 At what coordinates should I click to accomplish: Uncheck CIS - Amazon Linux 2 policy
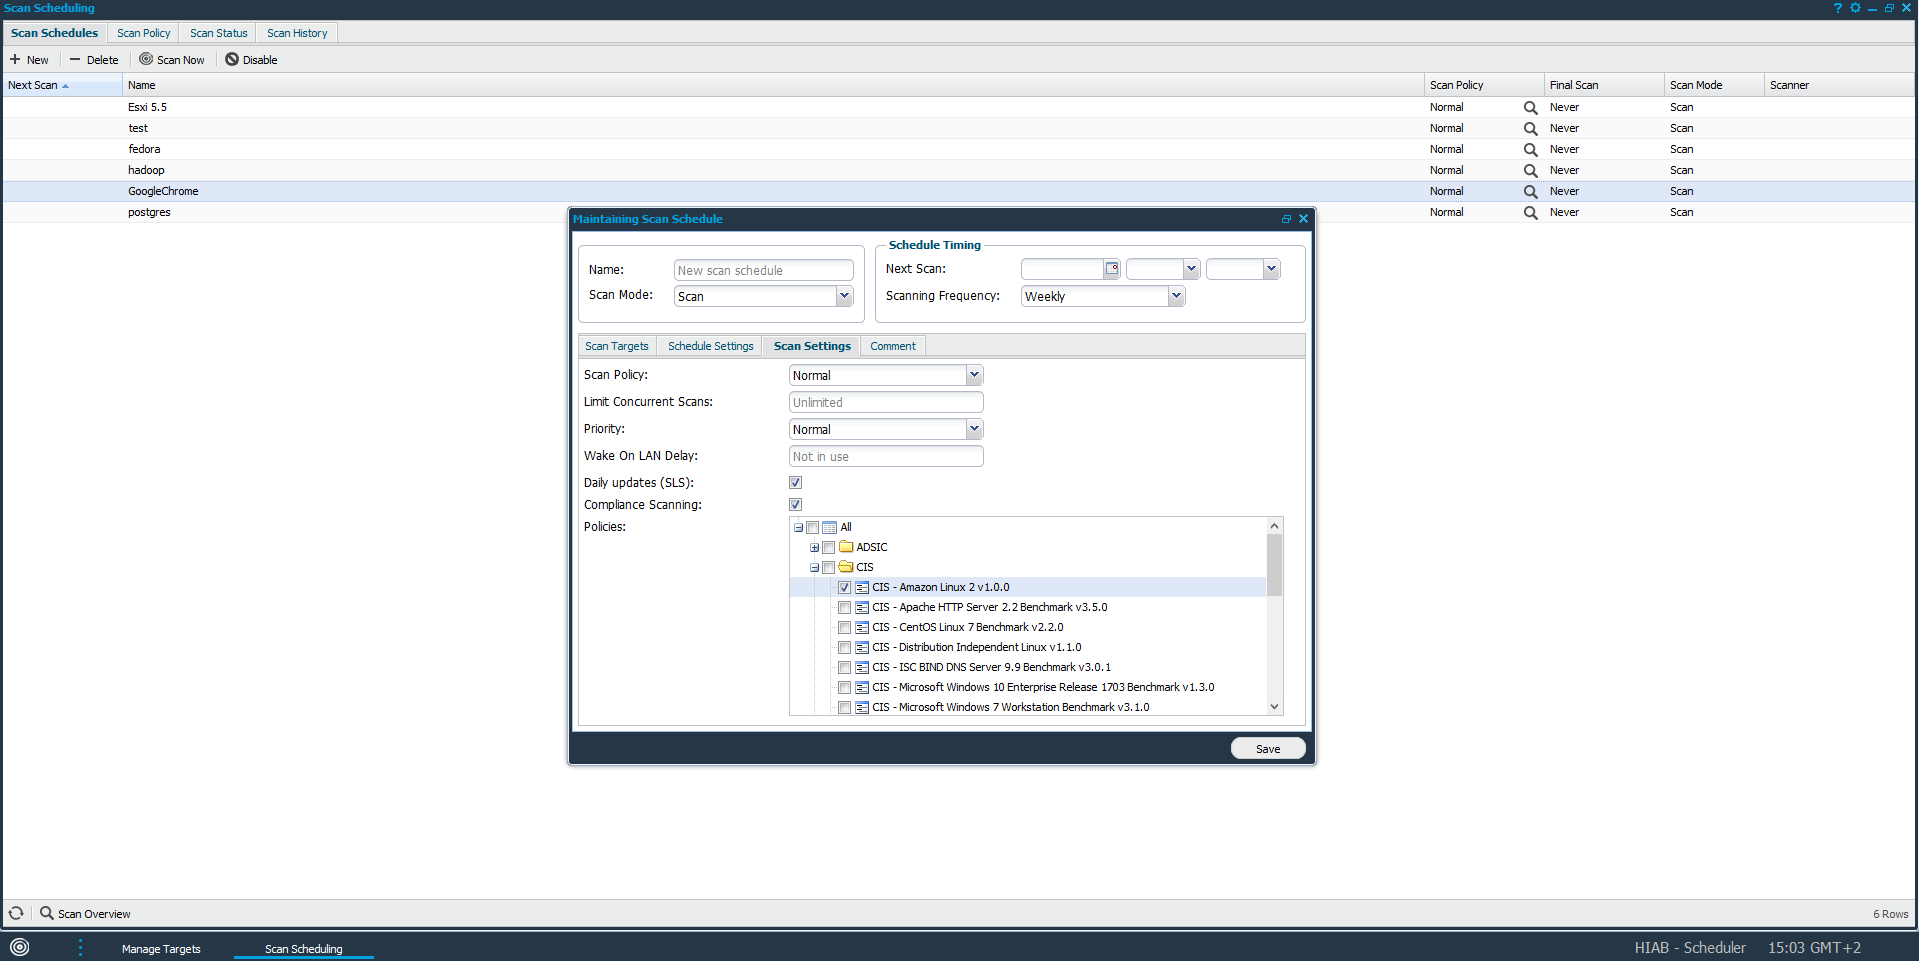coord(844,588)
